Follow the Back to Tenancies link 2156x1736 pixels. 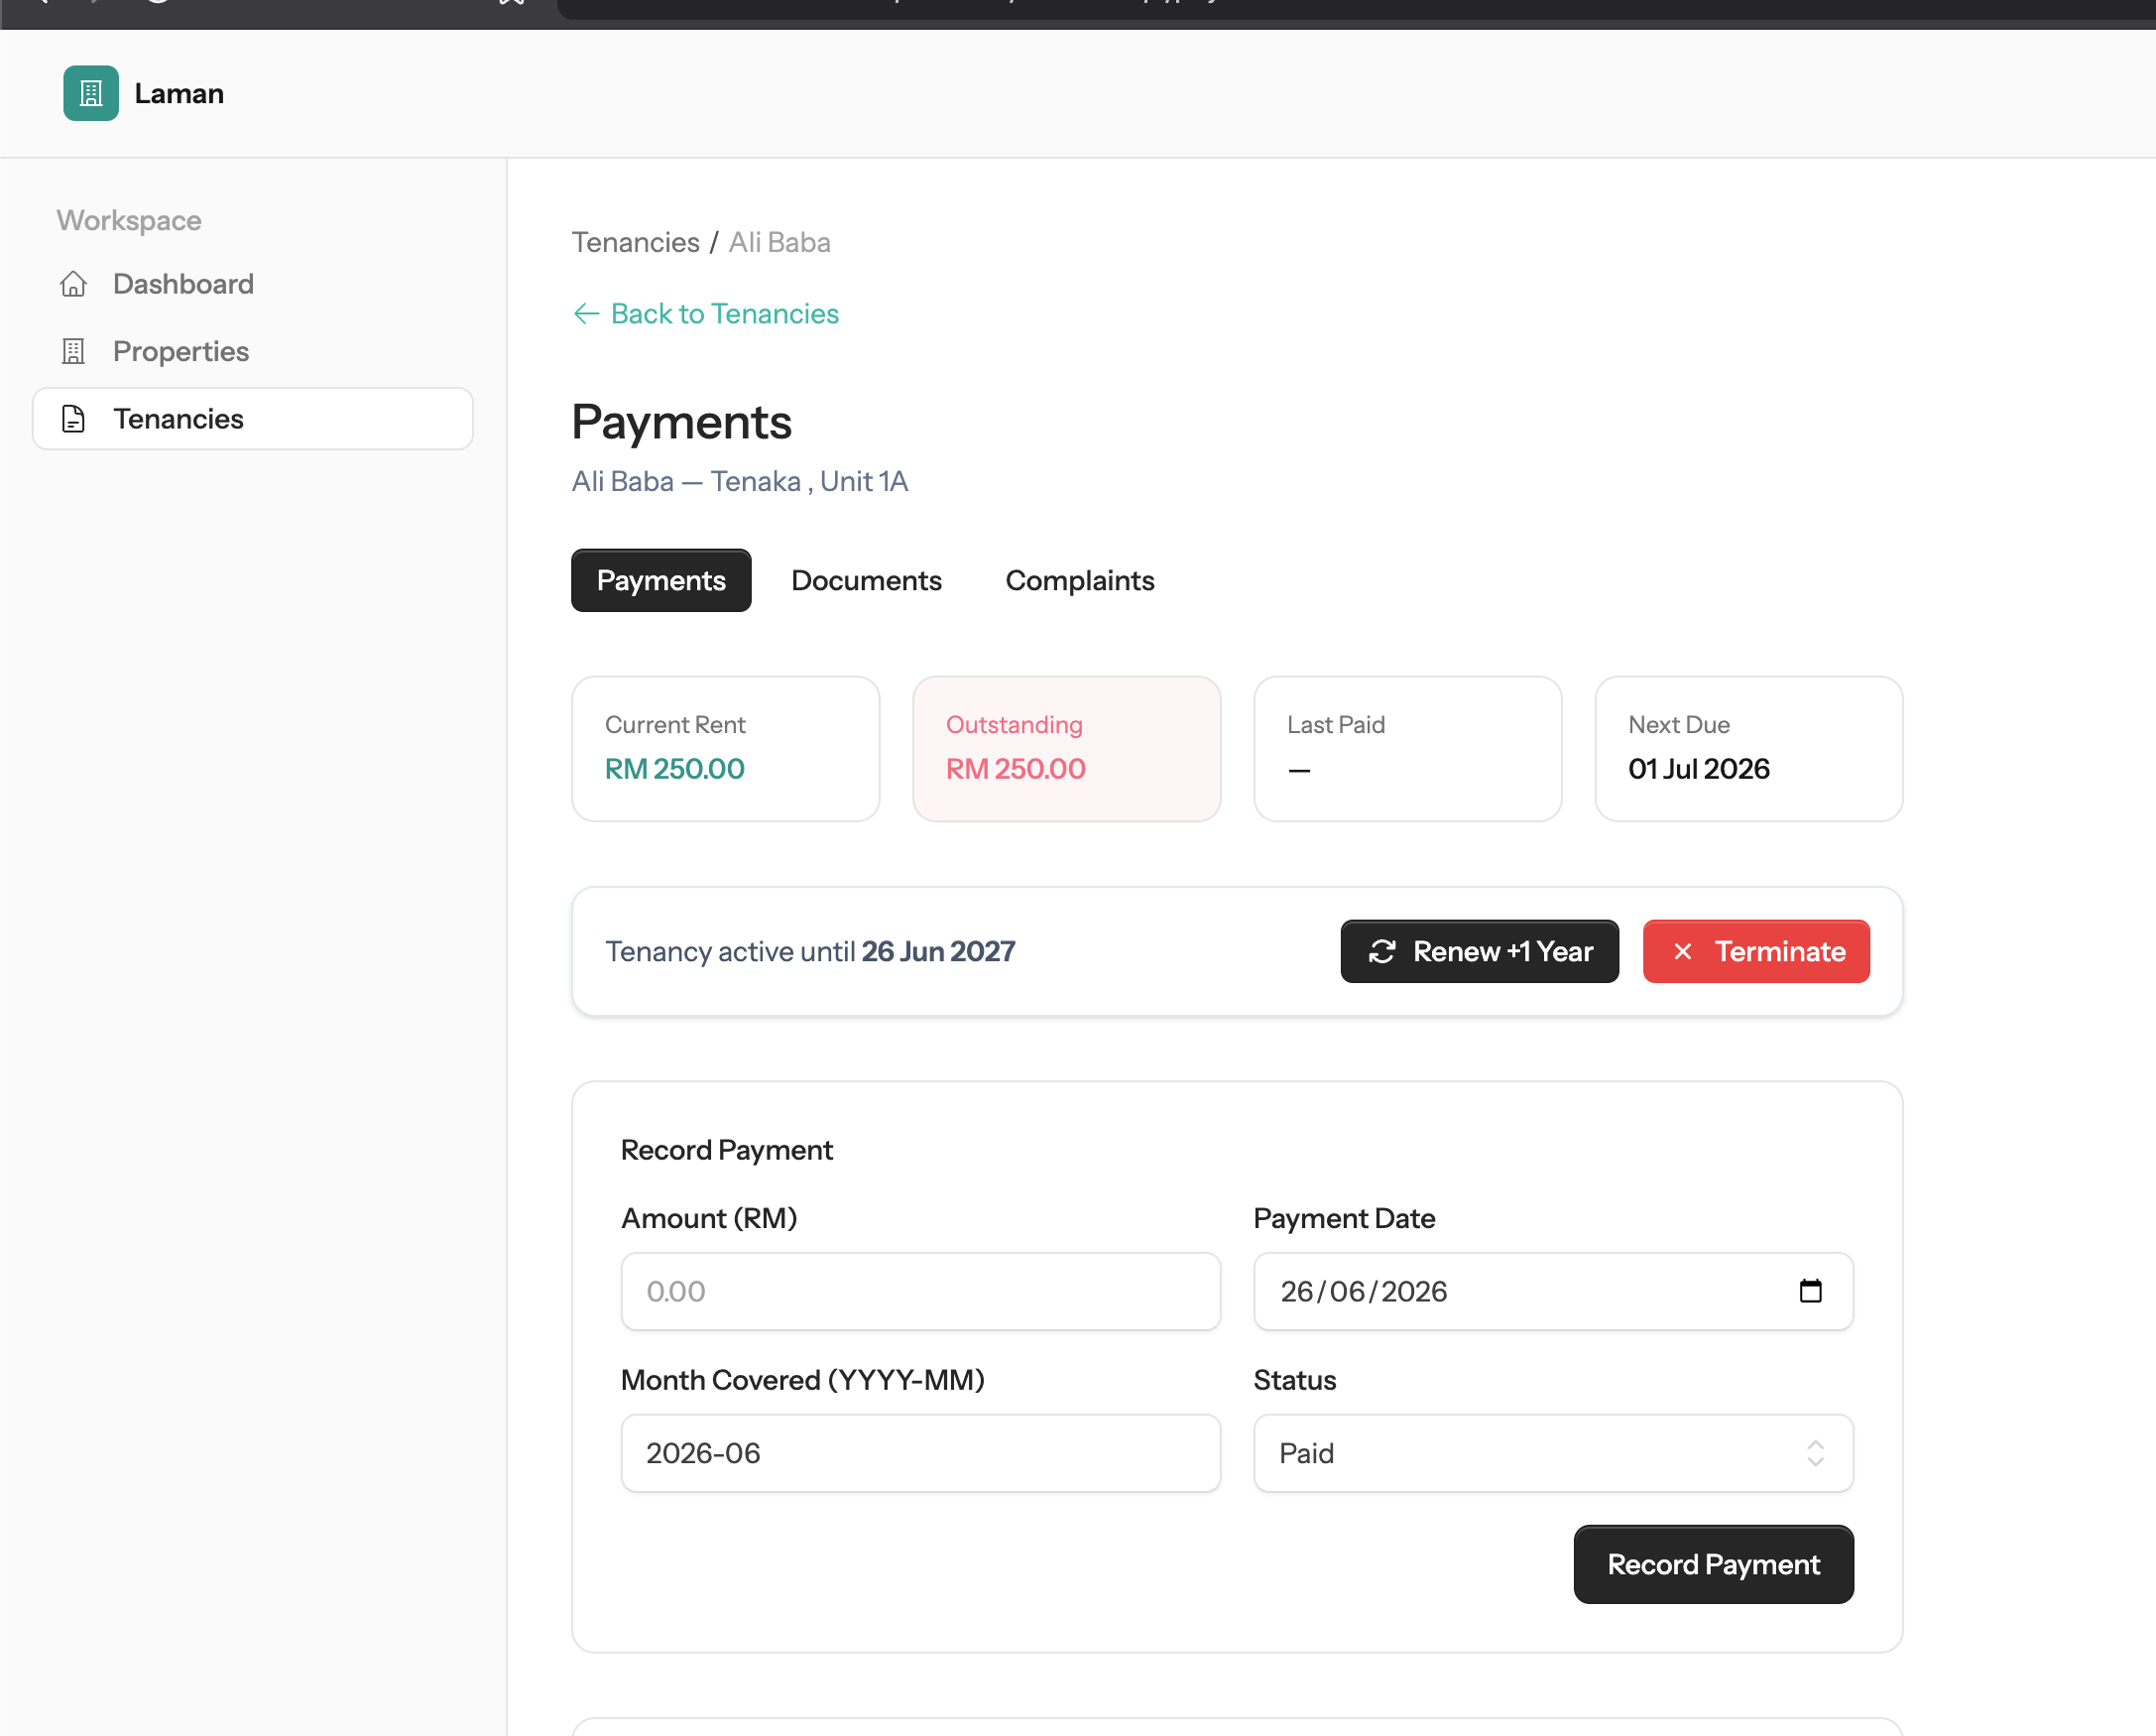(x=706, y=314)
